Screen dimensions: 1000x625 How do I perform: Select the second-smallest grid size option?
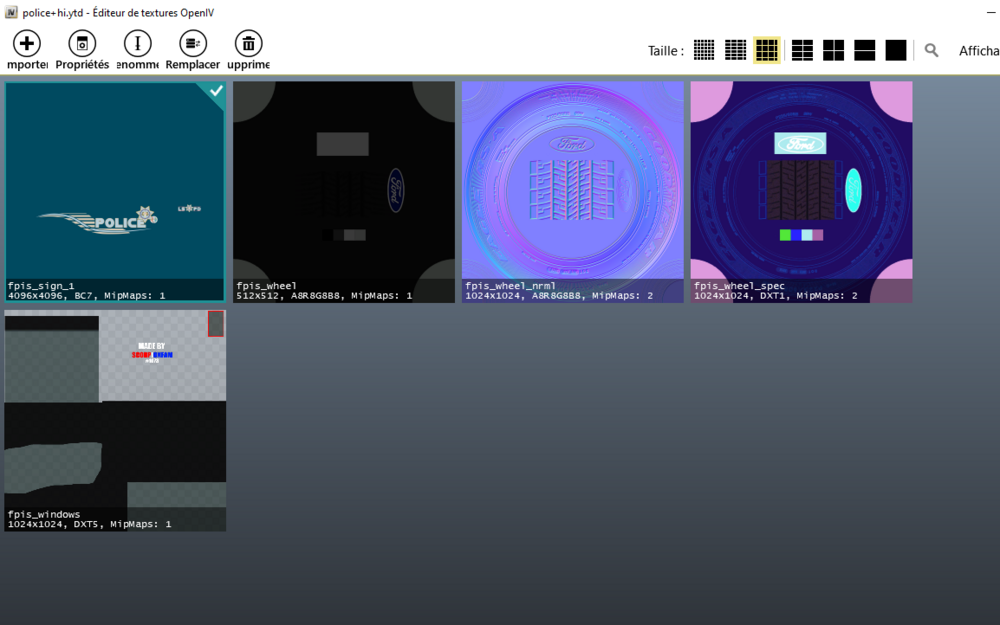(735, 49)
